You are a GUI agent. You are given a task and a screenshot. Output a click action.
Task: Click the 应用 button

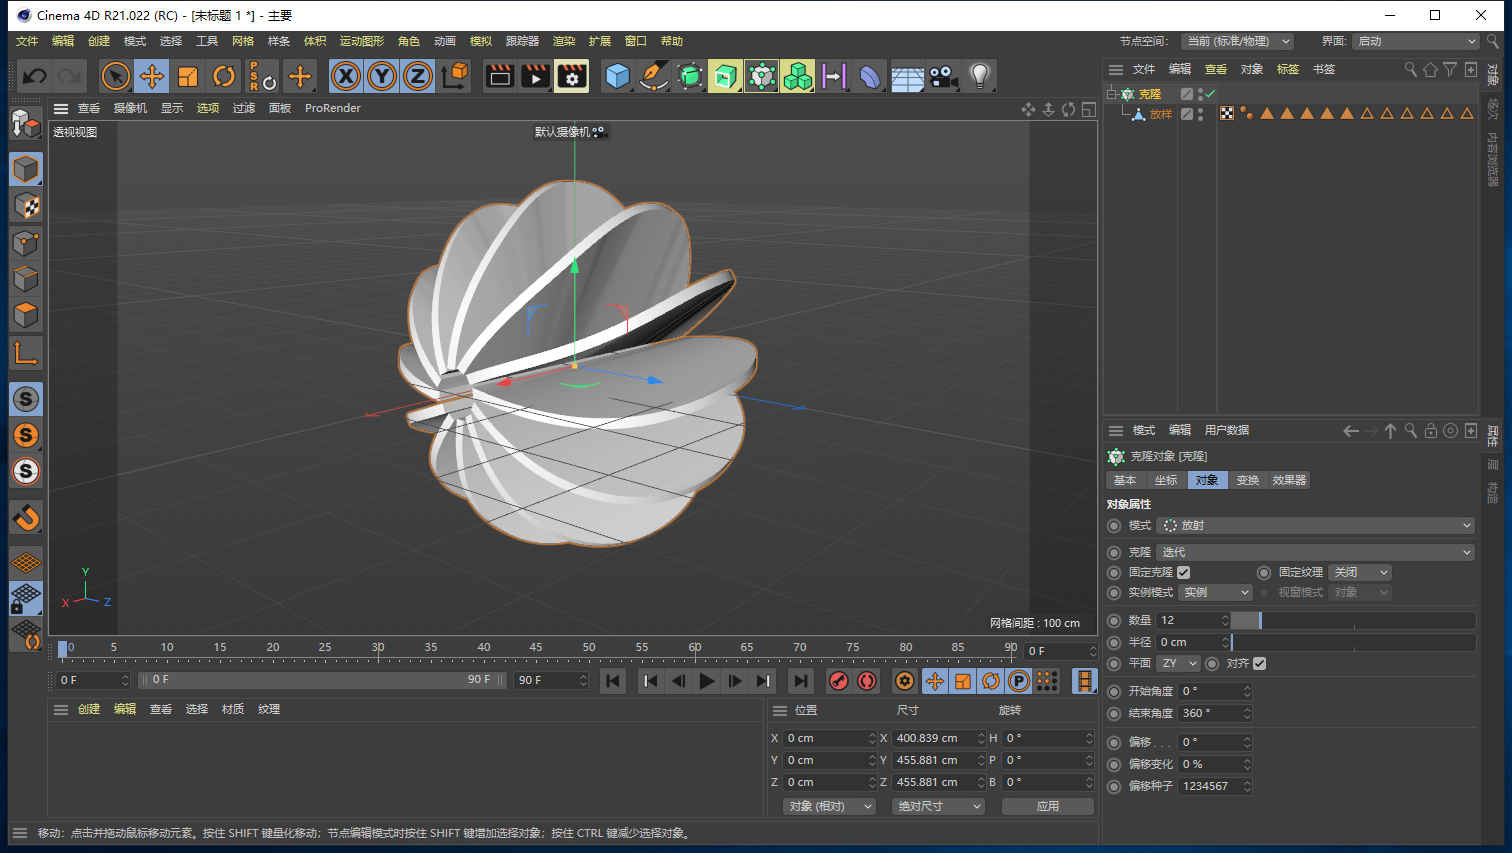(x=1048, y=806)
